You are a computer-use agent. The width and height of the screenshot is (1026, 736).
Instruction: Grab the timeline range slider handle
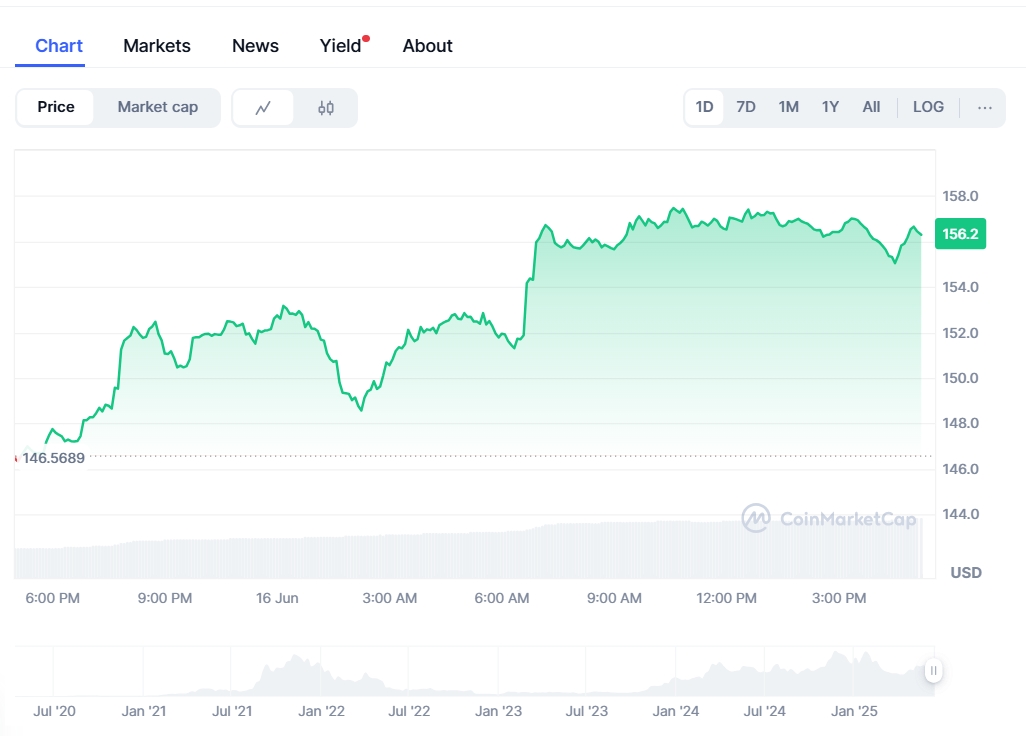coord(933,671)
